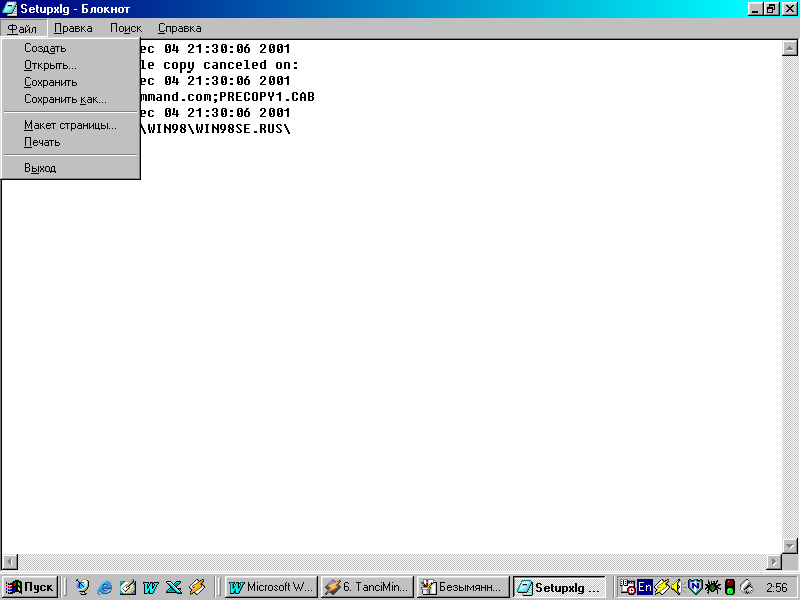Screen dimensions: 800x600
Task: Choose Сохранить как... entry
Action: [70, 99]
